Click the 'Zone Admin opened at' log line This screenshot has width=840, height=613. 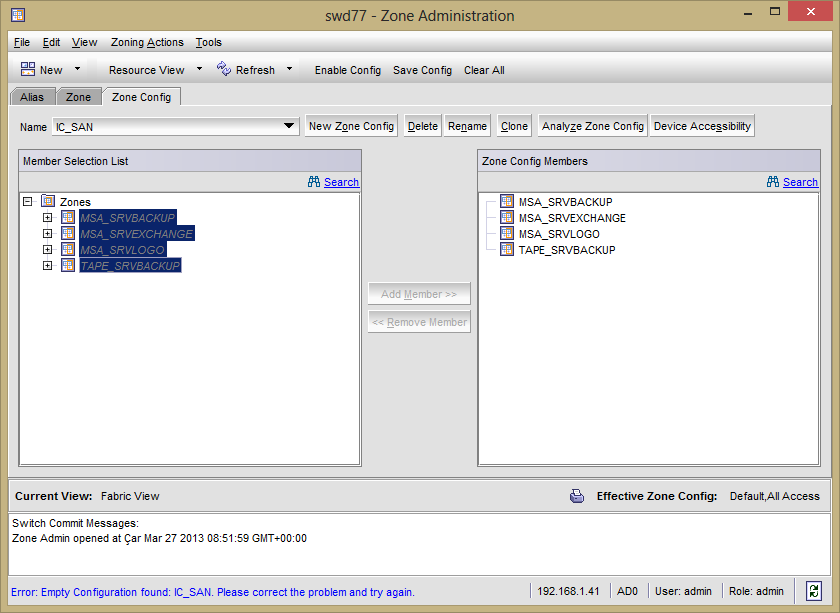click(159, 538)
